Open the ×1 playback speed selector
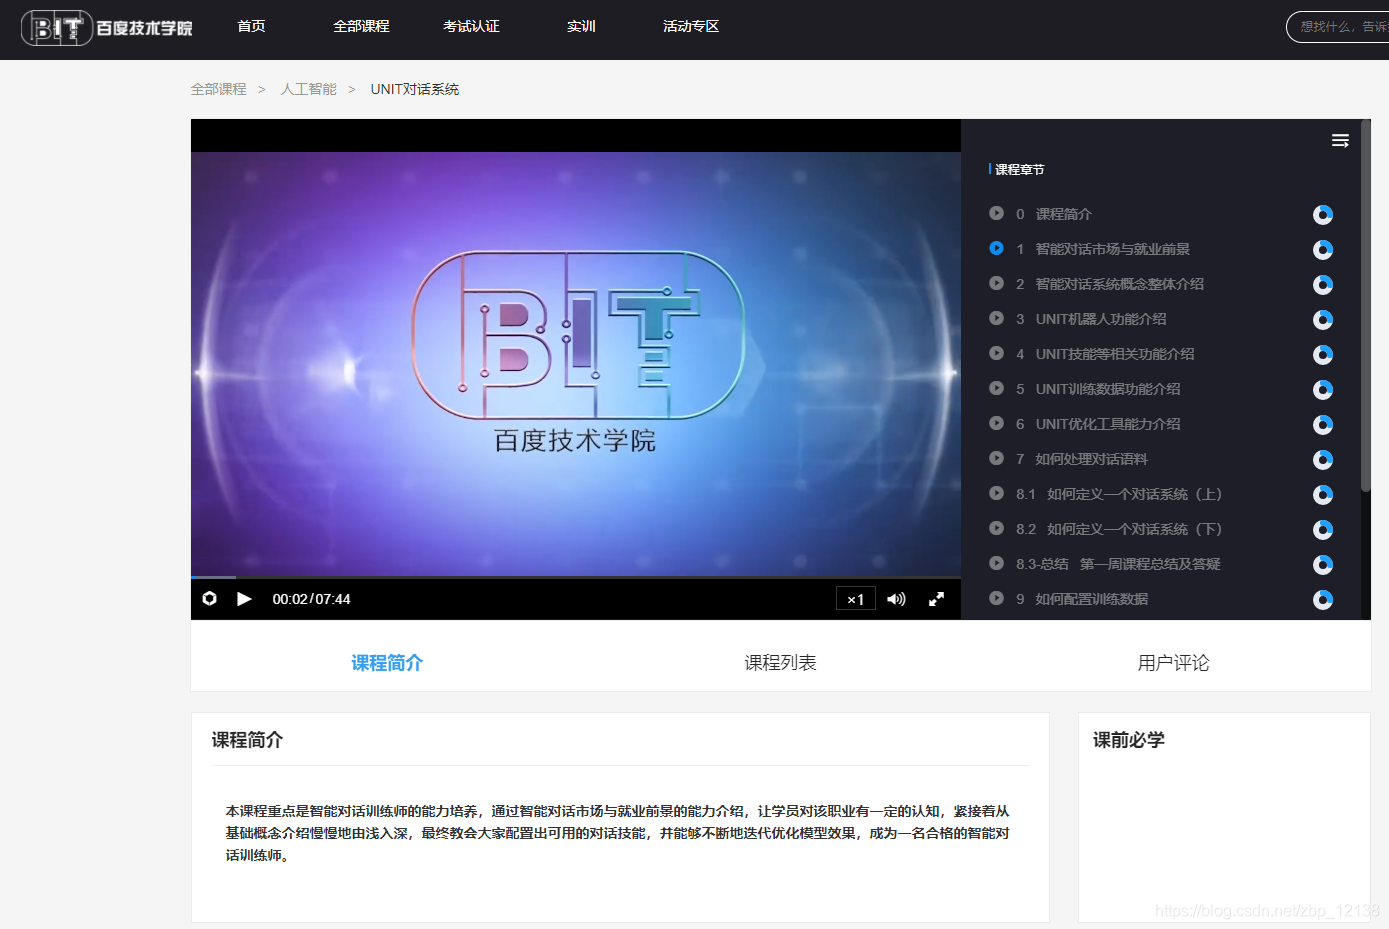The height and width of the screenshot is (929, 1389). pos(856,599)
